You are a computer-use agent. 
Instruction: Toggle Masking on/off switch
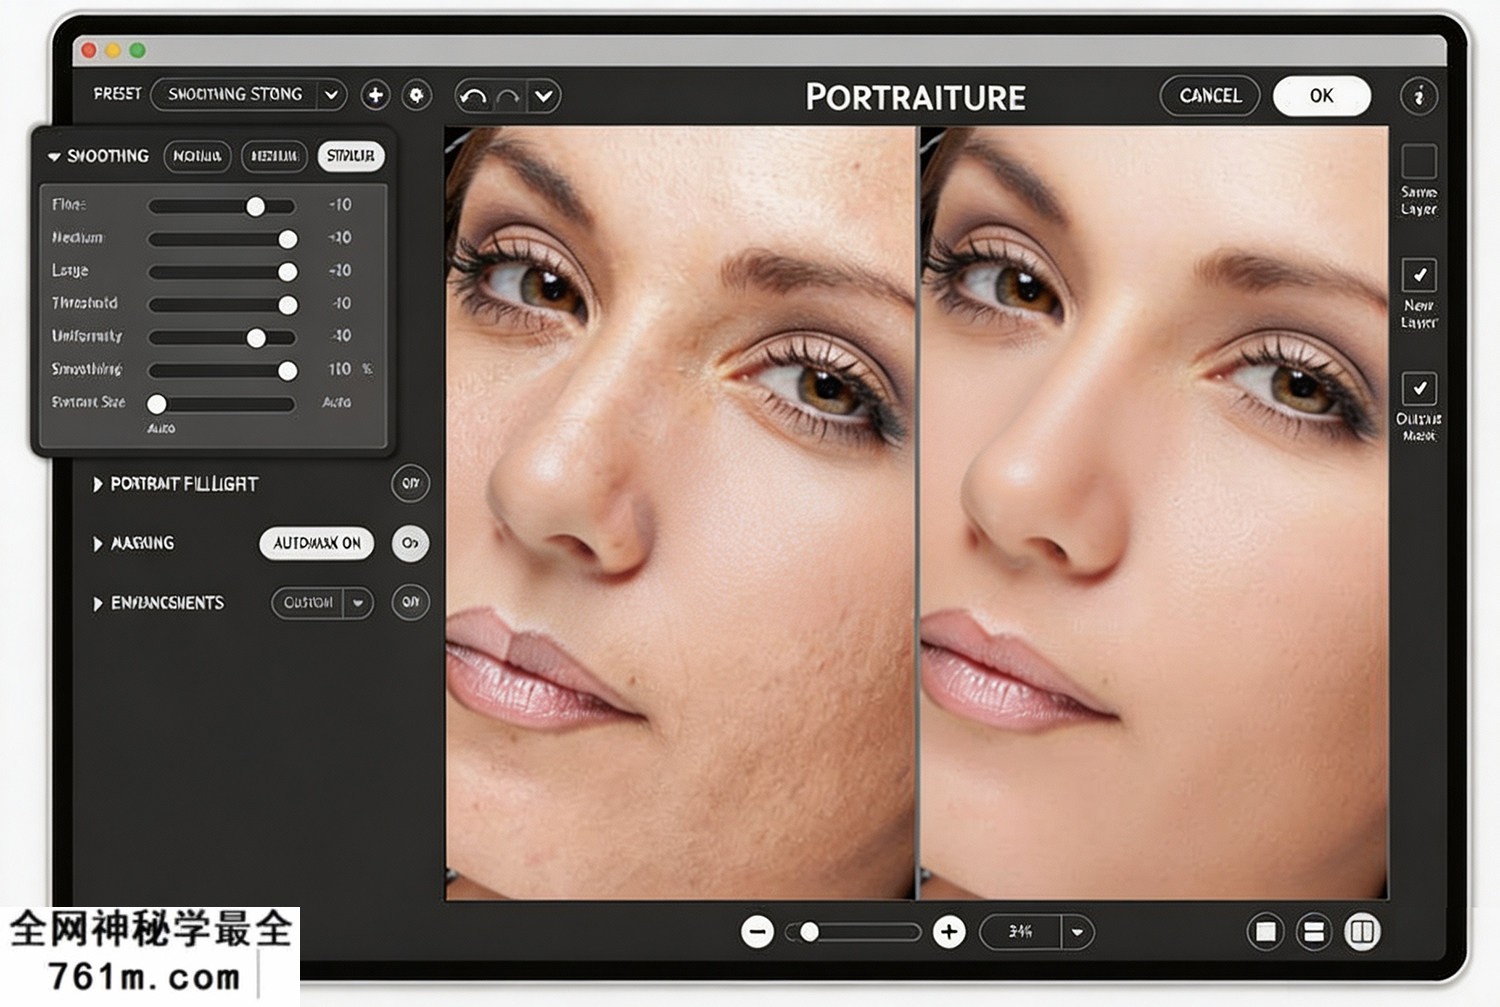[x=410, y=543]
